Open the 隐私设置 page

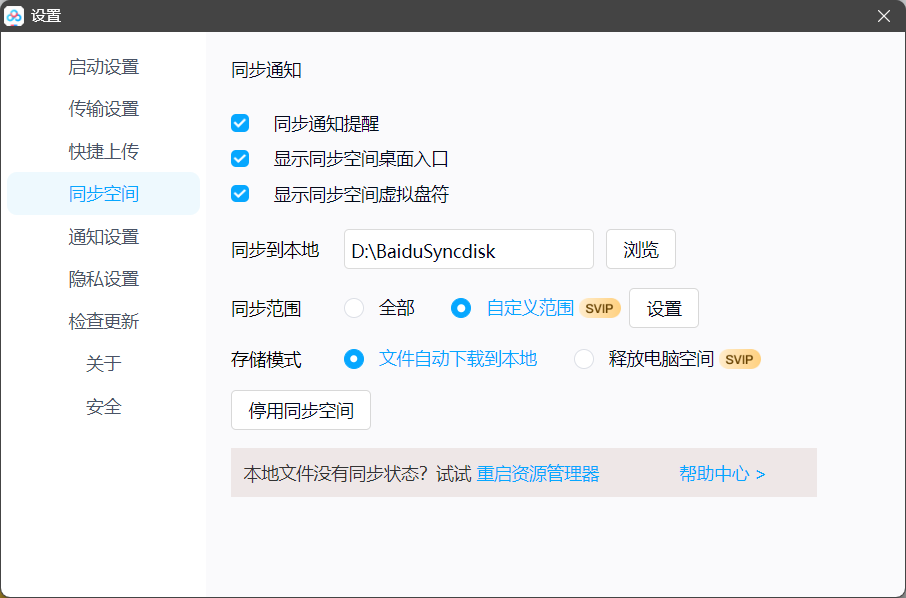[104, 278]
